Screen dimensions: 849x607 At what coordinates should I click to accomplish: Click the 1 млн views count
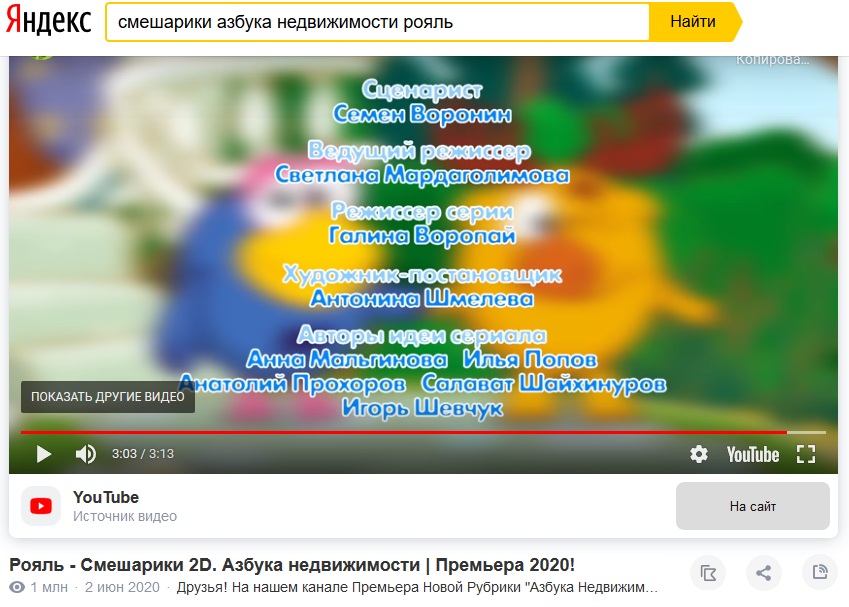coord(49,588)
